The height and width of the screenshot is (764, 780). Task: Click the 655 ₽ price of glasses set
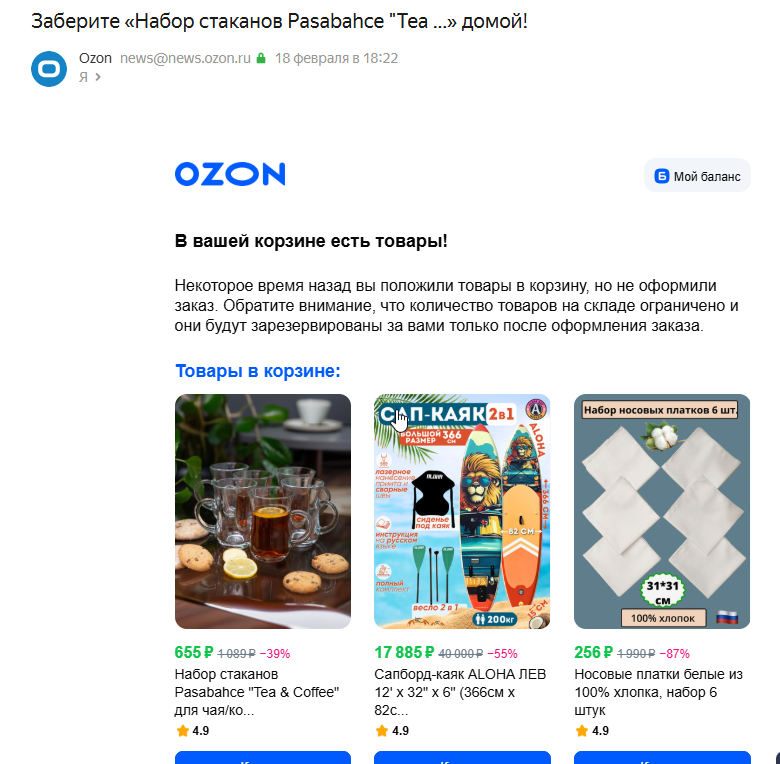click(x=194, y=652)
